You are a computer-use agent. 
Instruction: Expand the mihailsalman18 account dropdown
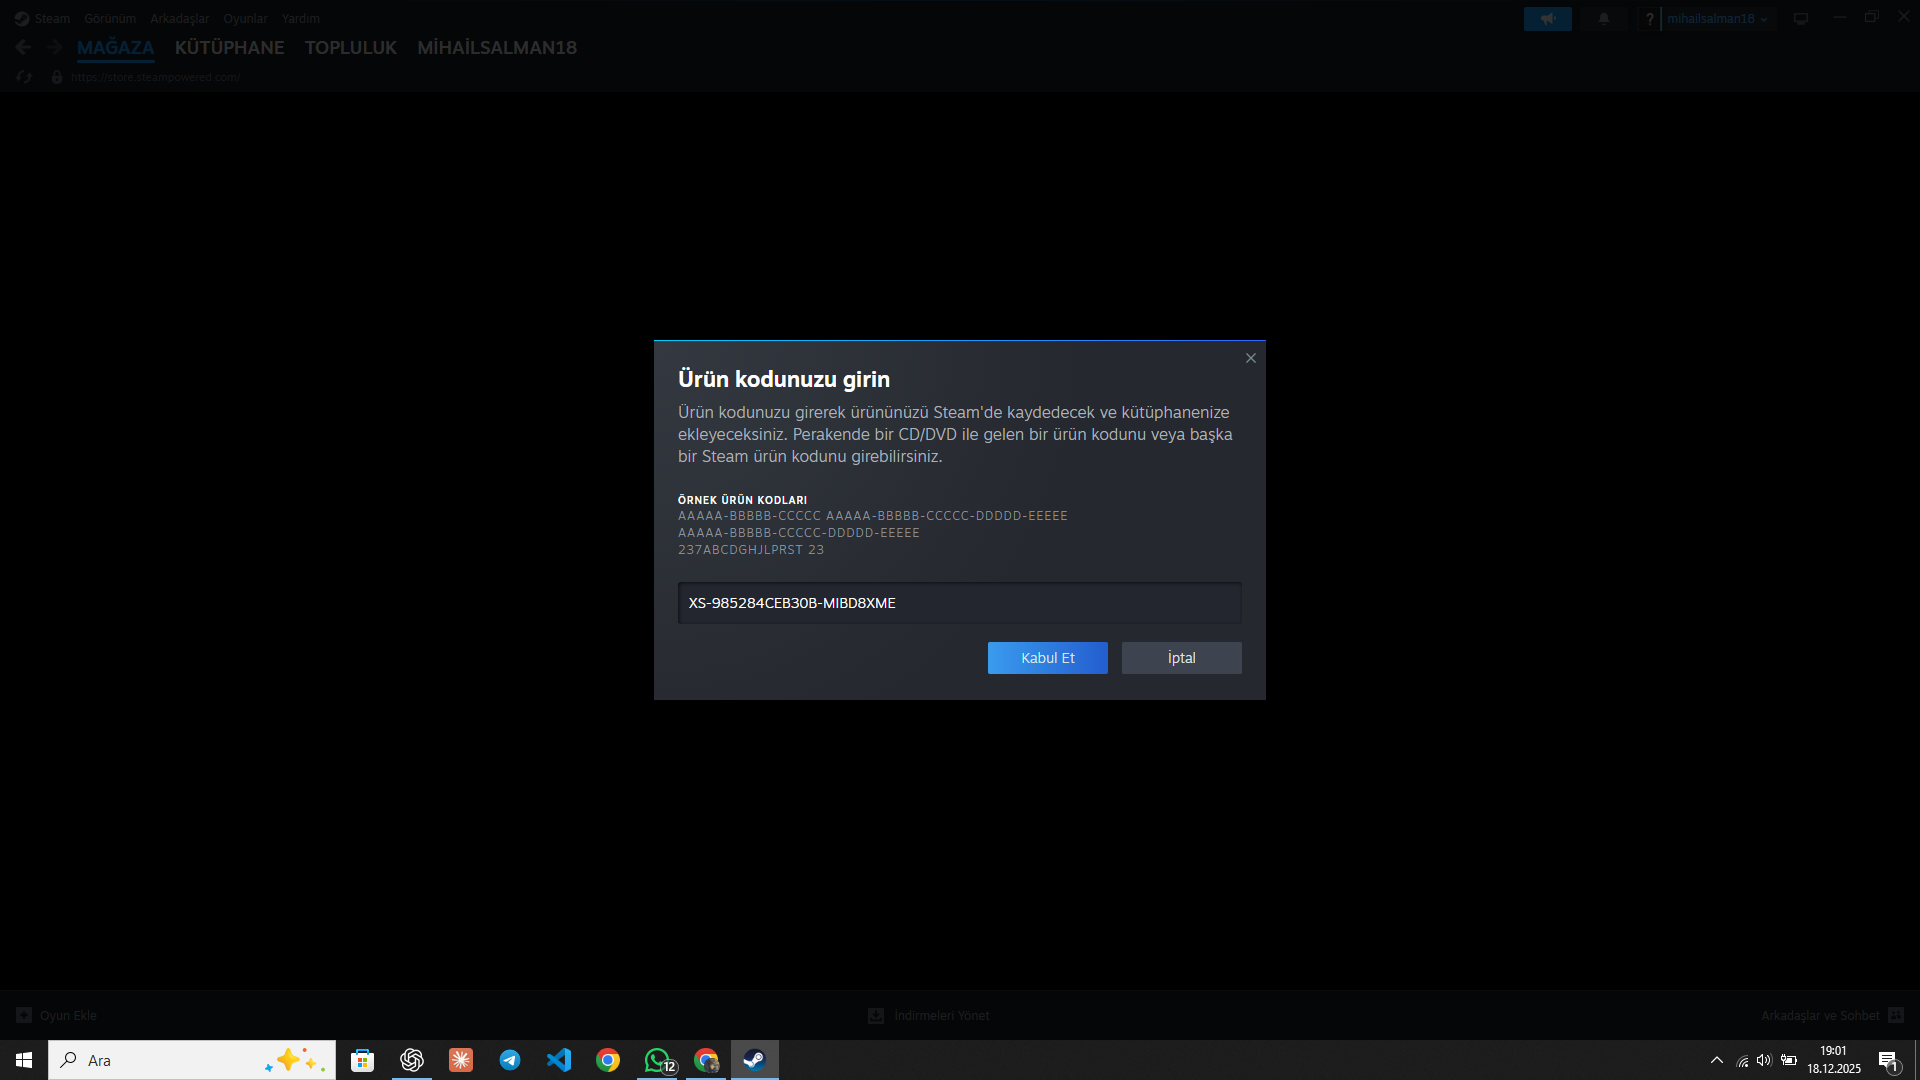(1717, 19)
